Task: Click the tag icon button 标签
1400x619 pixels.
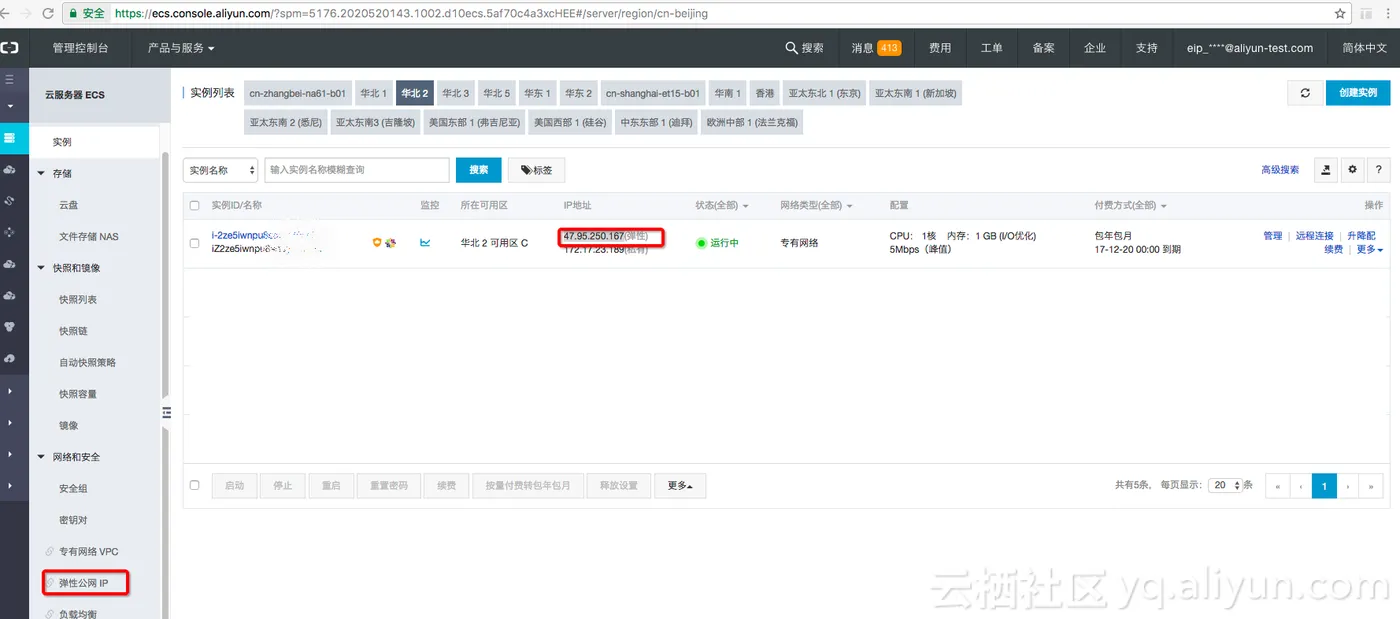Action: point(536,170)
